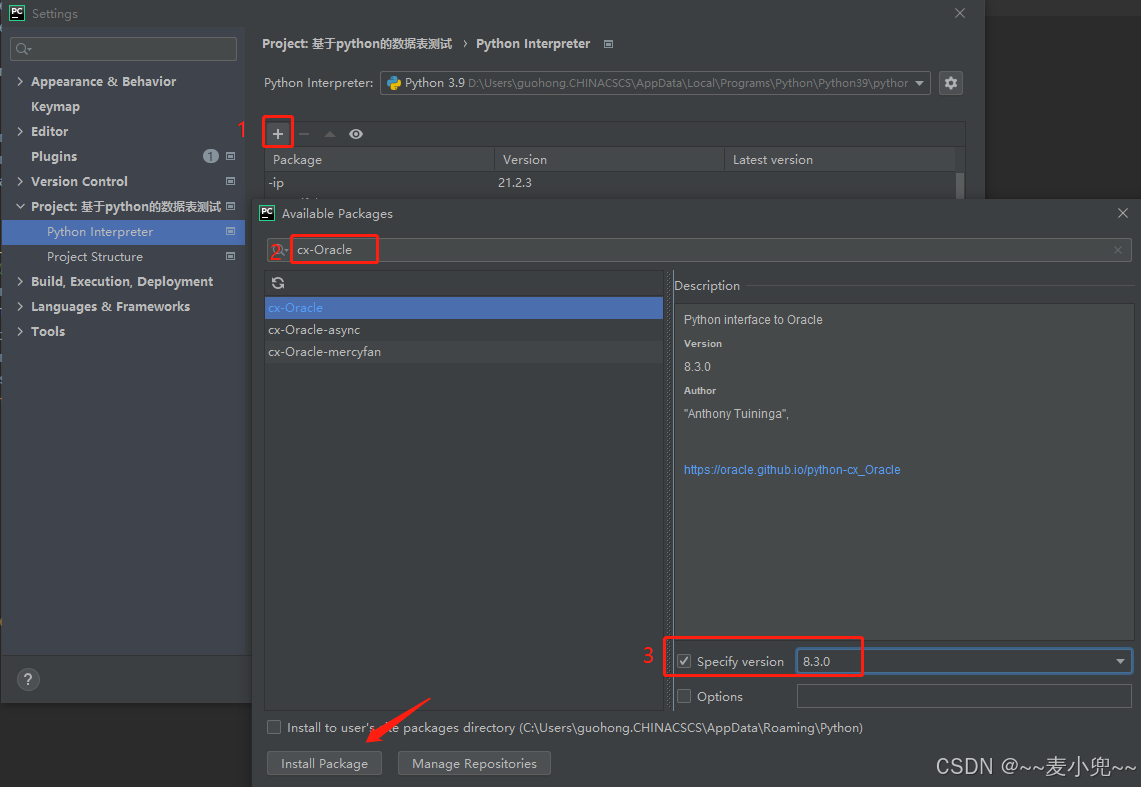Click the minus uninstall package icon
This screenshot has height=787, width=1141.
click(x=304, y=134)
